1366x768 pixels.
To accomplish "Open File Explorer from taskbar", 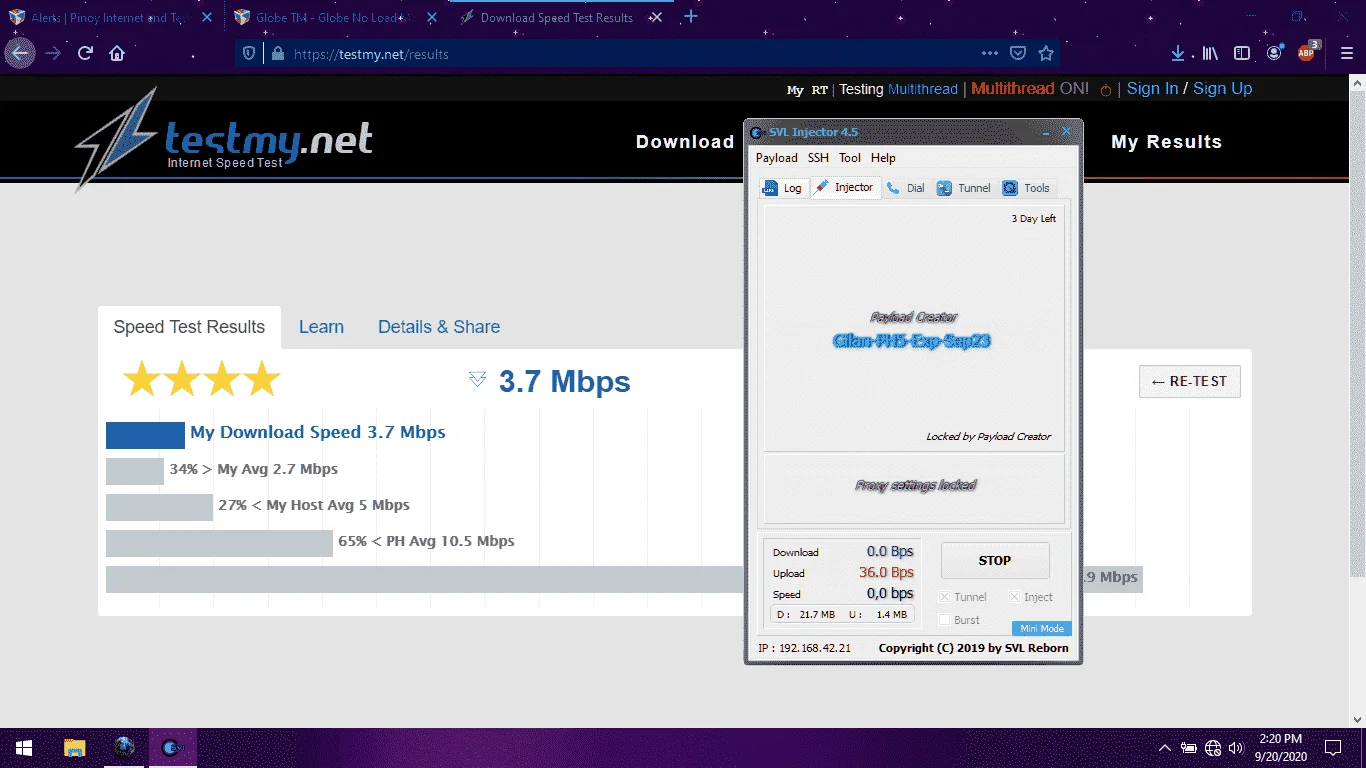I will (75, 748).
